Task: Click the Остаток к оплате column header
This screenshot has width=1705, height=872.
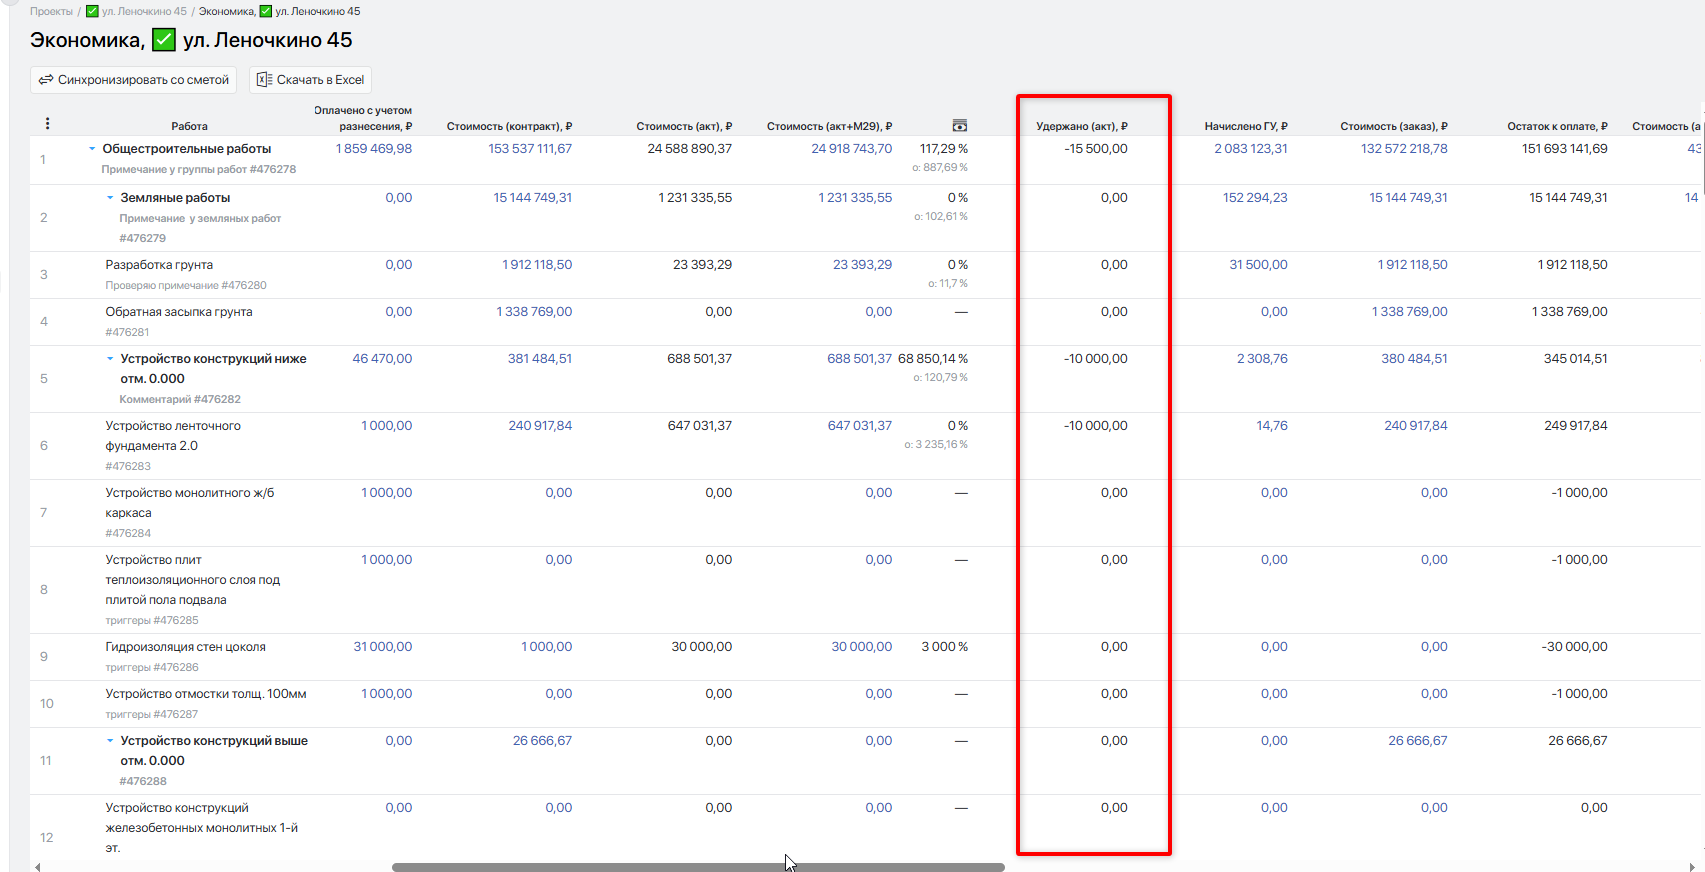Action: point(1556,126)
